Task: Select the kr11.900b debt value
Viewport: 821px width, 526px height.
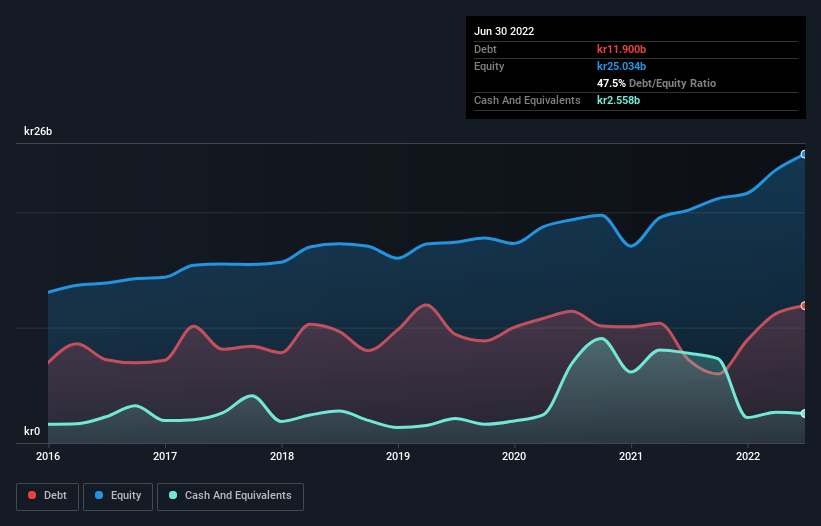Action: [x=622, y=49]
